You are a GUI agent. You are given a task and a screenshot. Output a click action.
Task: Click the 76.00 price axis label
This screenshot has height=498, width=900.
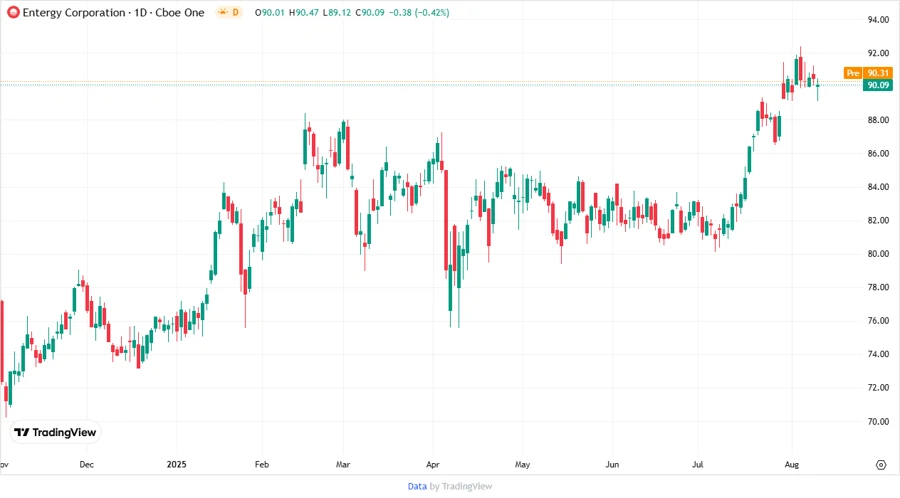click(x=878, y=321)
